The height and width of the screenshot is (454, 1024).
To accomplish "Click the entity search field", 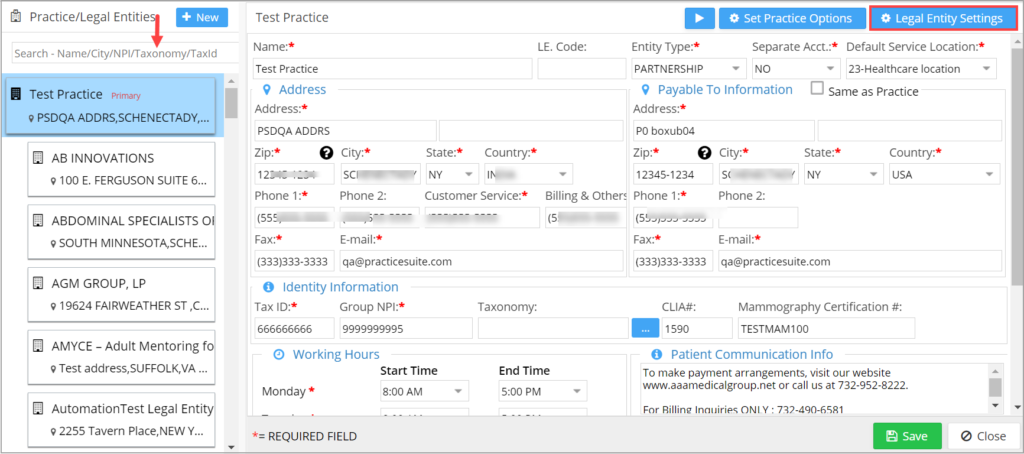I will pyautogui.click(x=125, y=53).
